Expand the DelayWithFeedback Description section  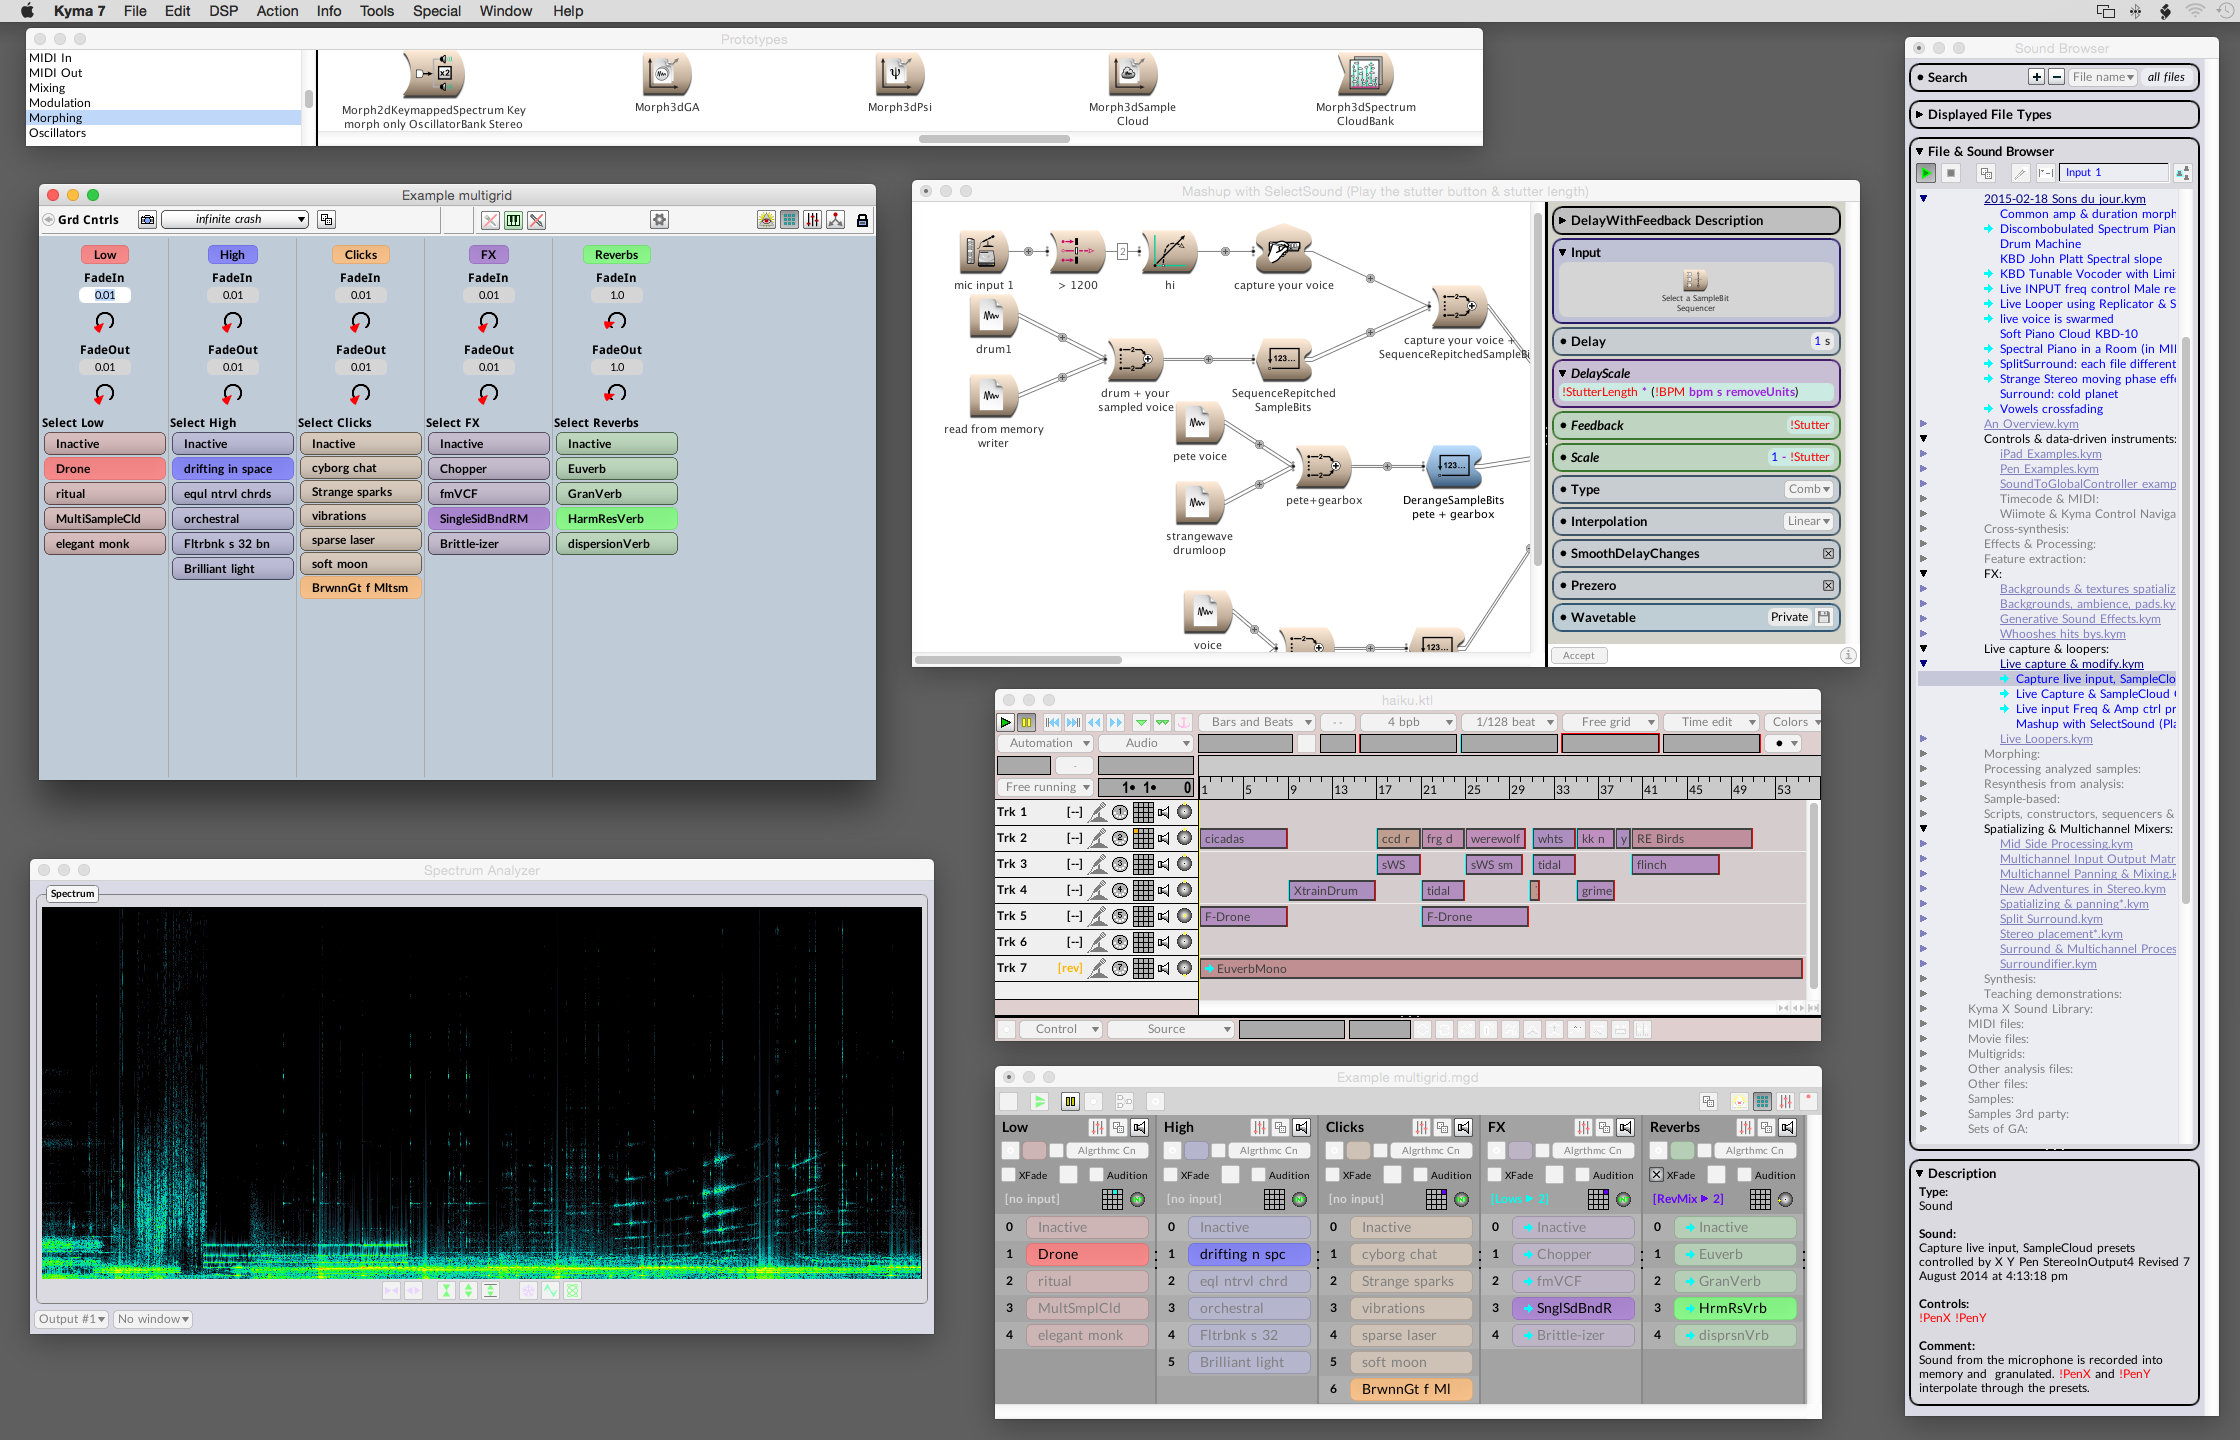tap(1563, 221)
